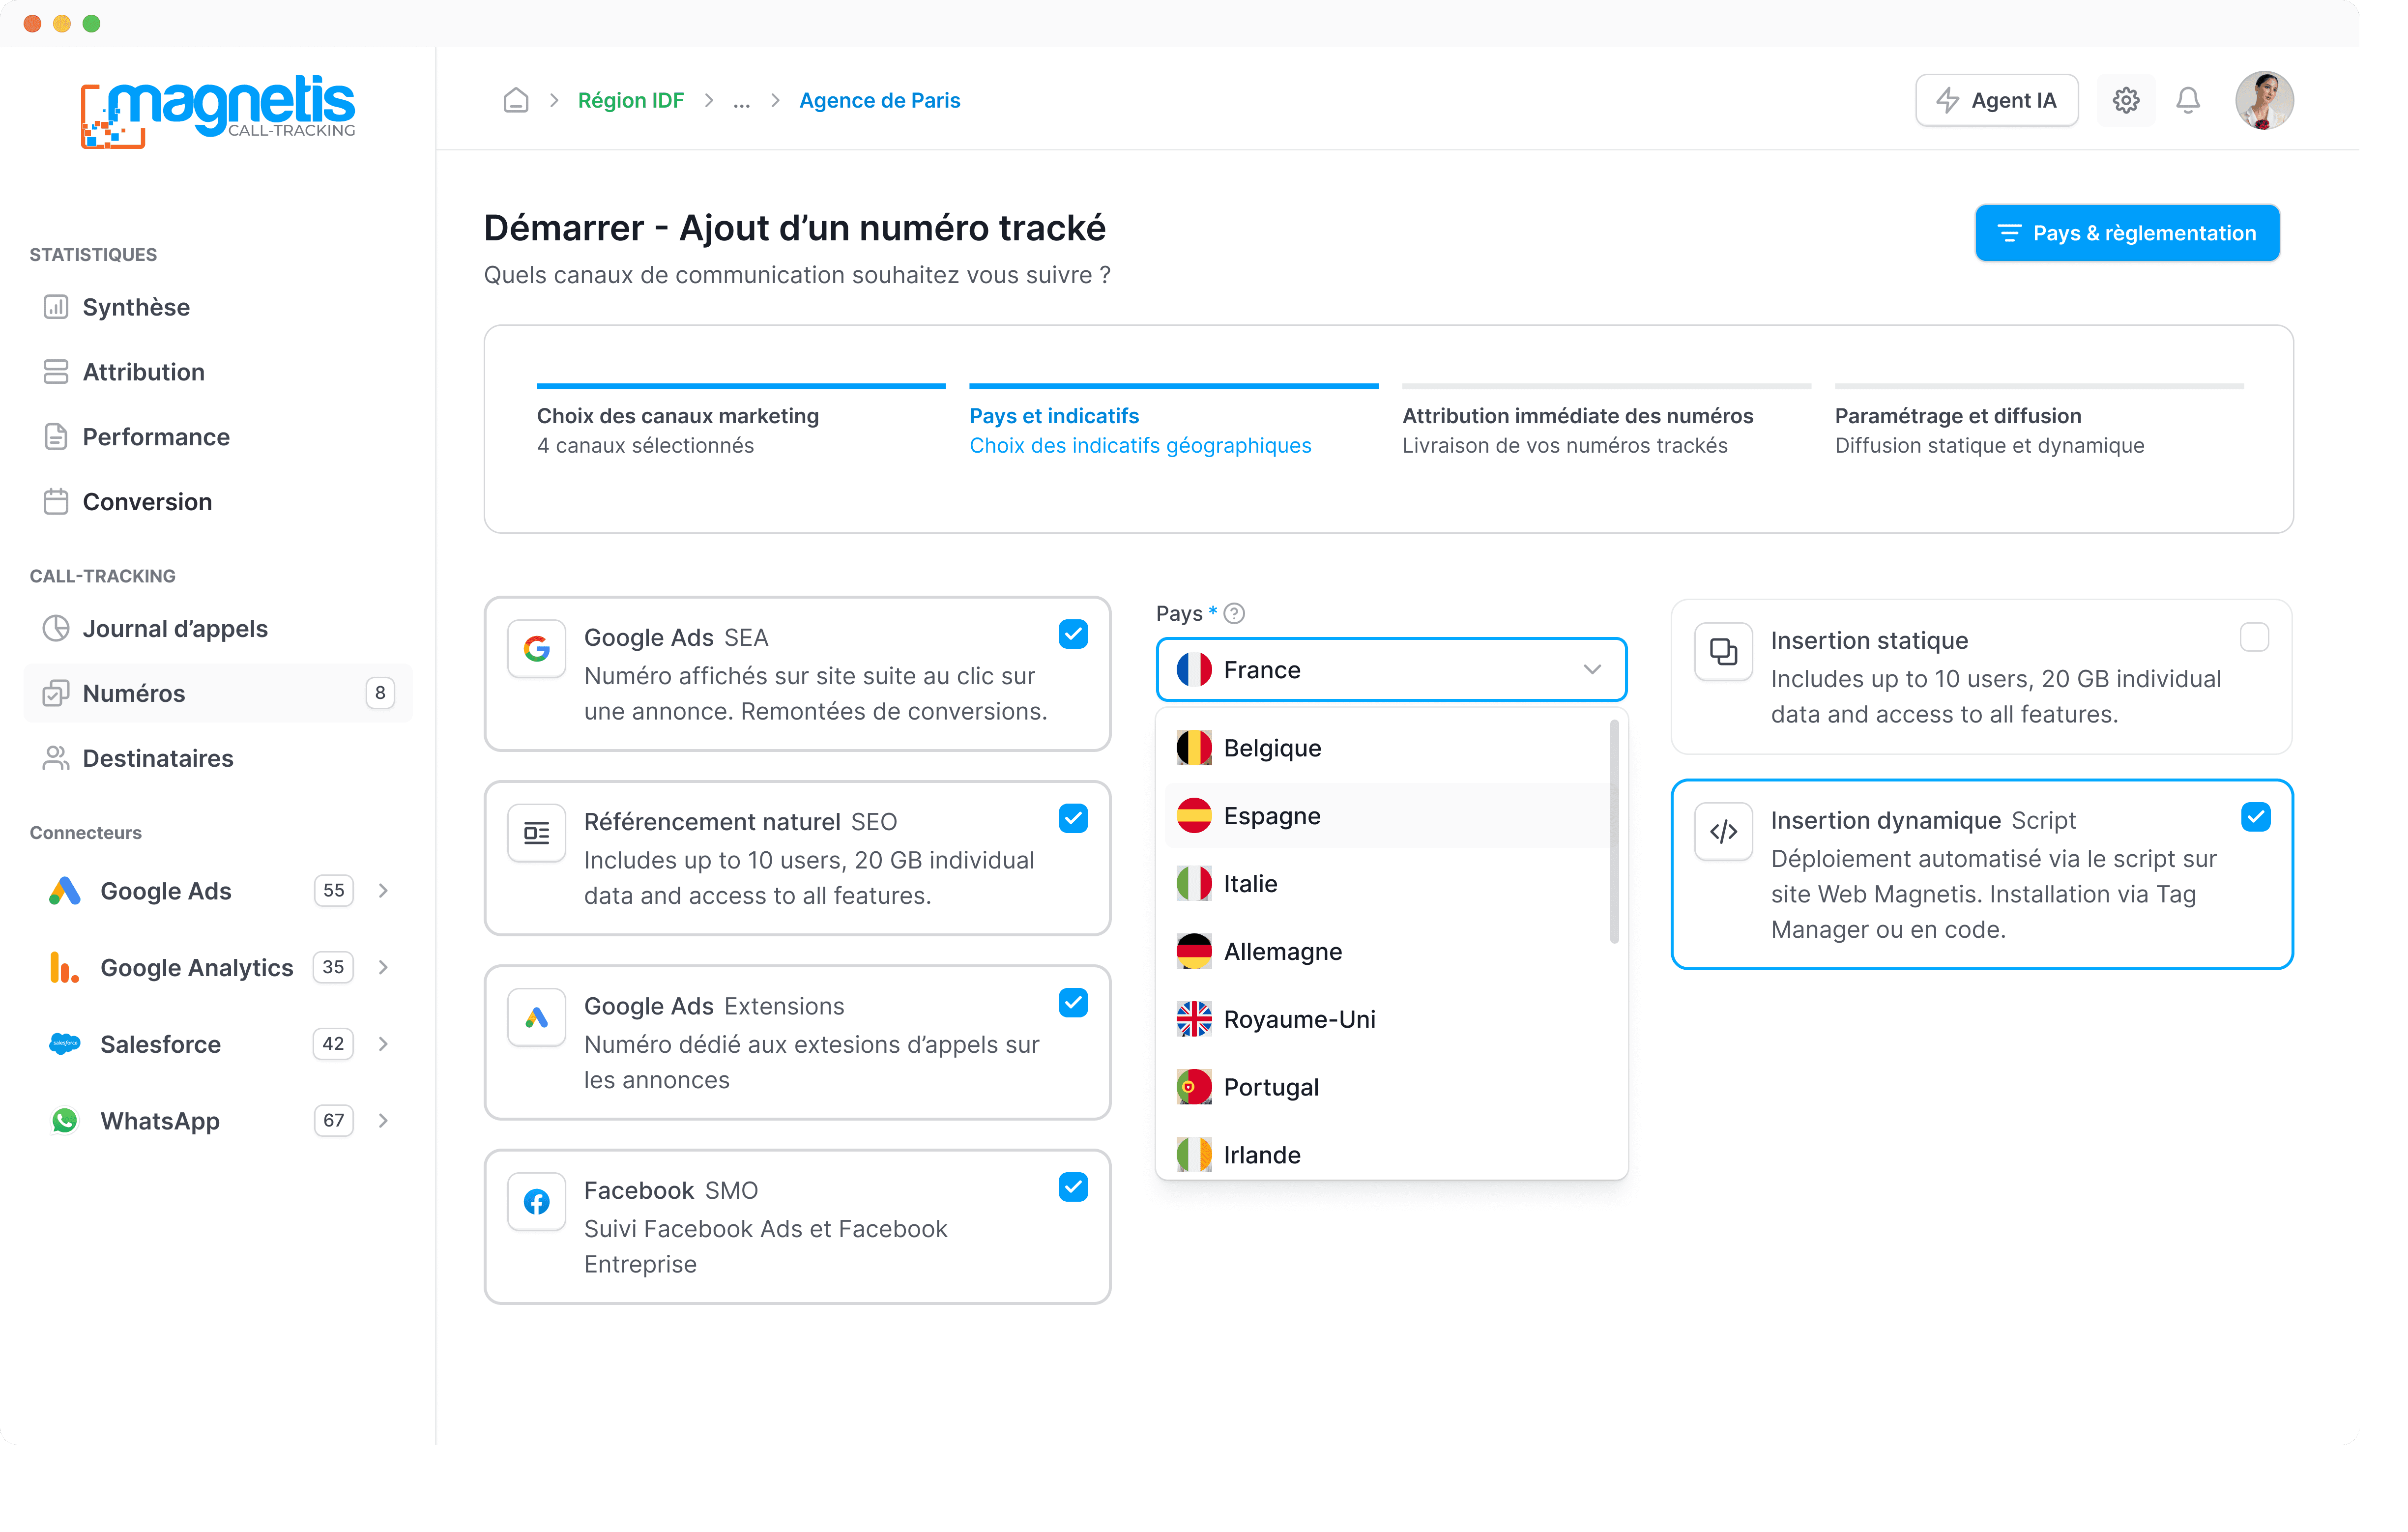Click the home breadcrumb icon
This screenshot has width=2408, height=1532.
[515, 100]
